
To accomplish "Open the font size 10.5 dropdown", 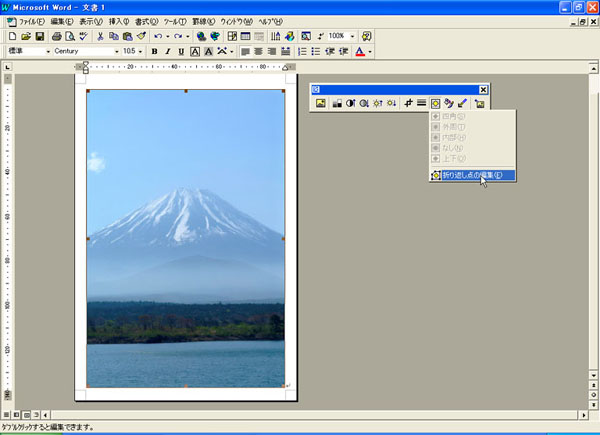I will click(142, 51).
